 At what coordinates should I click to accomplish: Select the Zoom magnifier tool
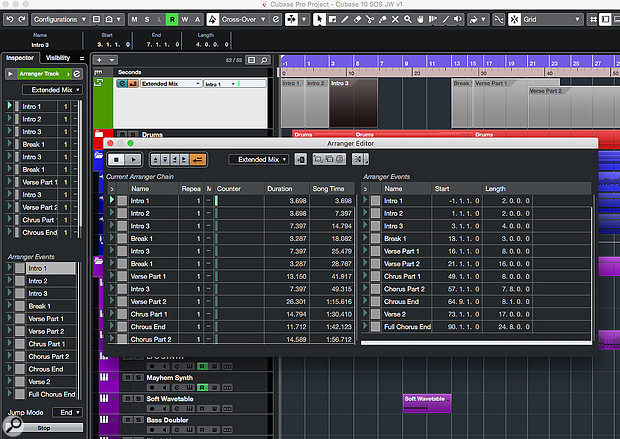point(408,19)
